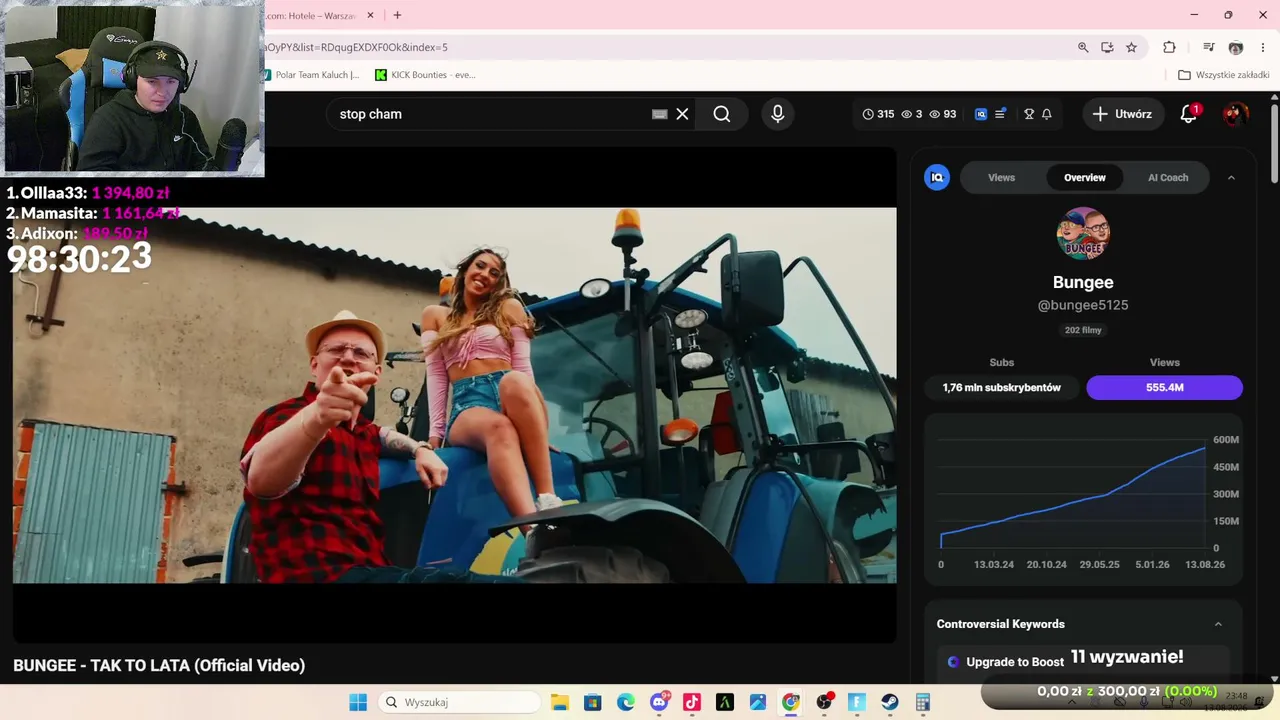Screen dimensions: 1280x720
Task: Click the Chrome icon on the taskbar
Action: click(791, 702)
